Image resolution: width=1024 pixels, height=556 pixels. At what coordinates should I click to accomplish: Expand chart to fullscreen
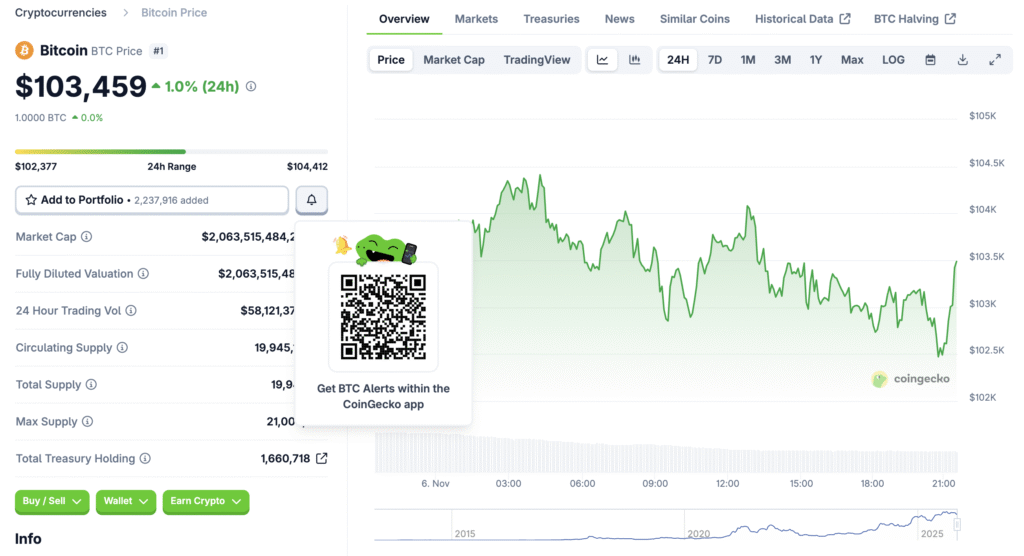point(995,60)
